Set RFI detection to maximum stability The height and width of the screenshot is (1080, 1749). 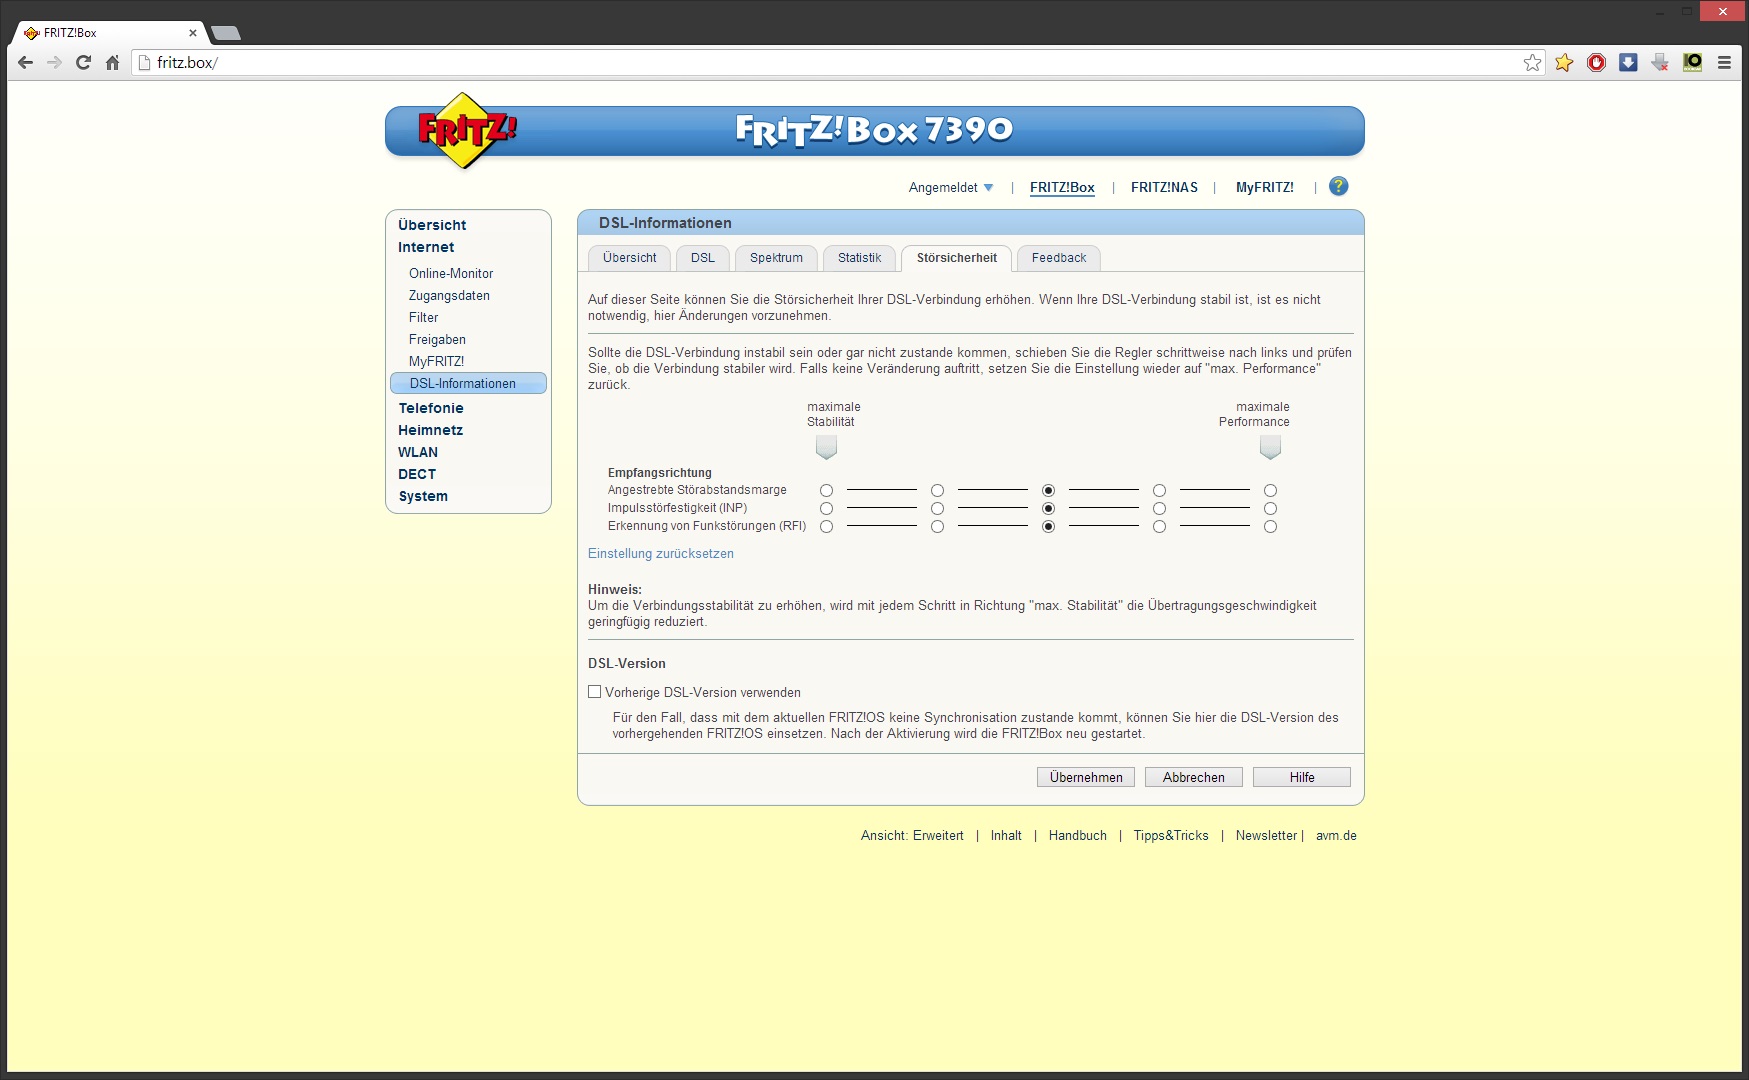click(826, 526)
